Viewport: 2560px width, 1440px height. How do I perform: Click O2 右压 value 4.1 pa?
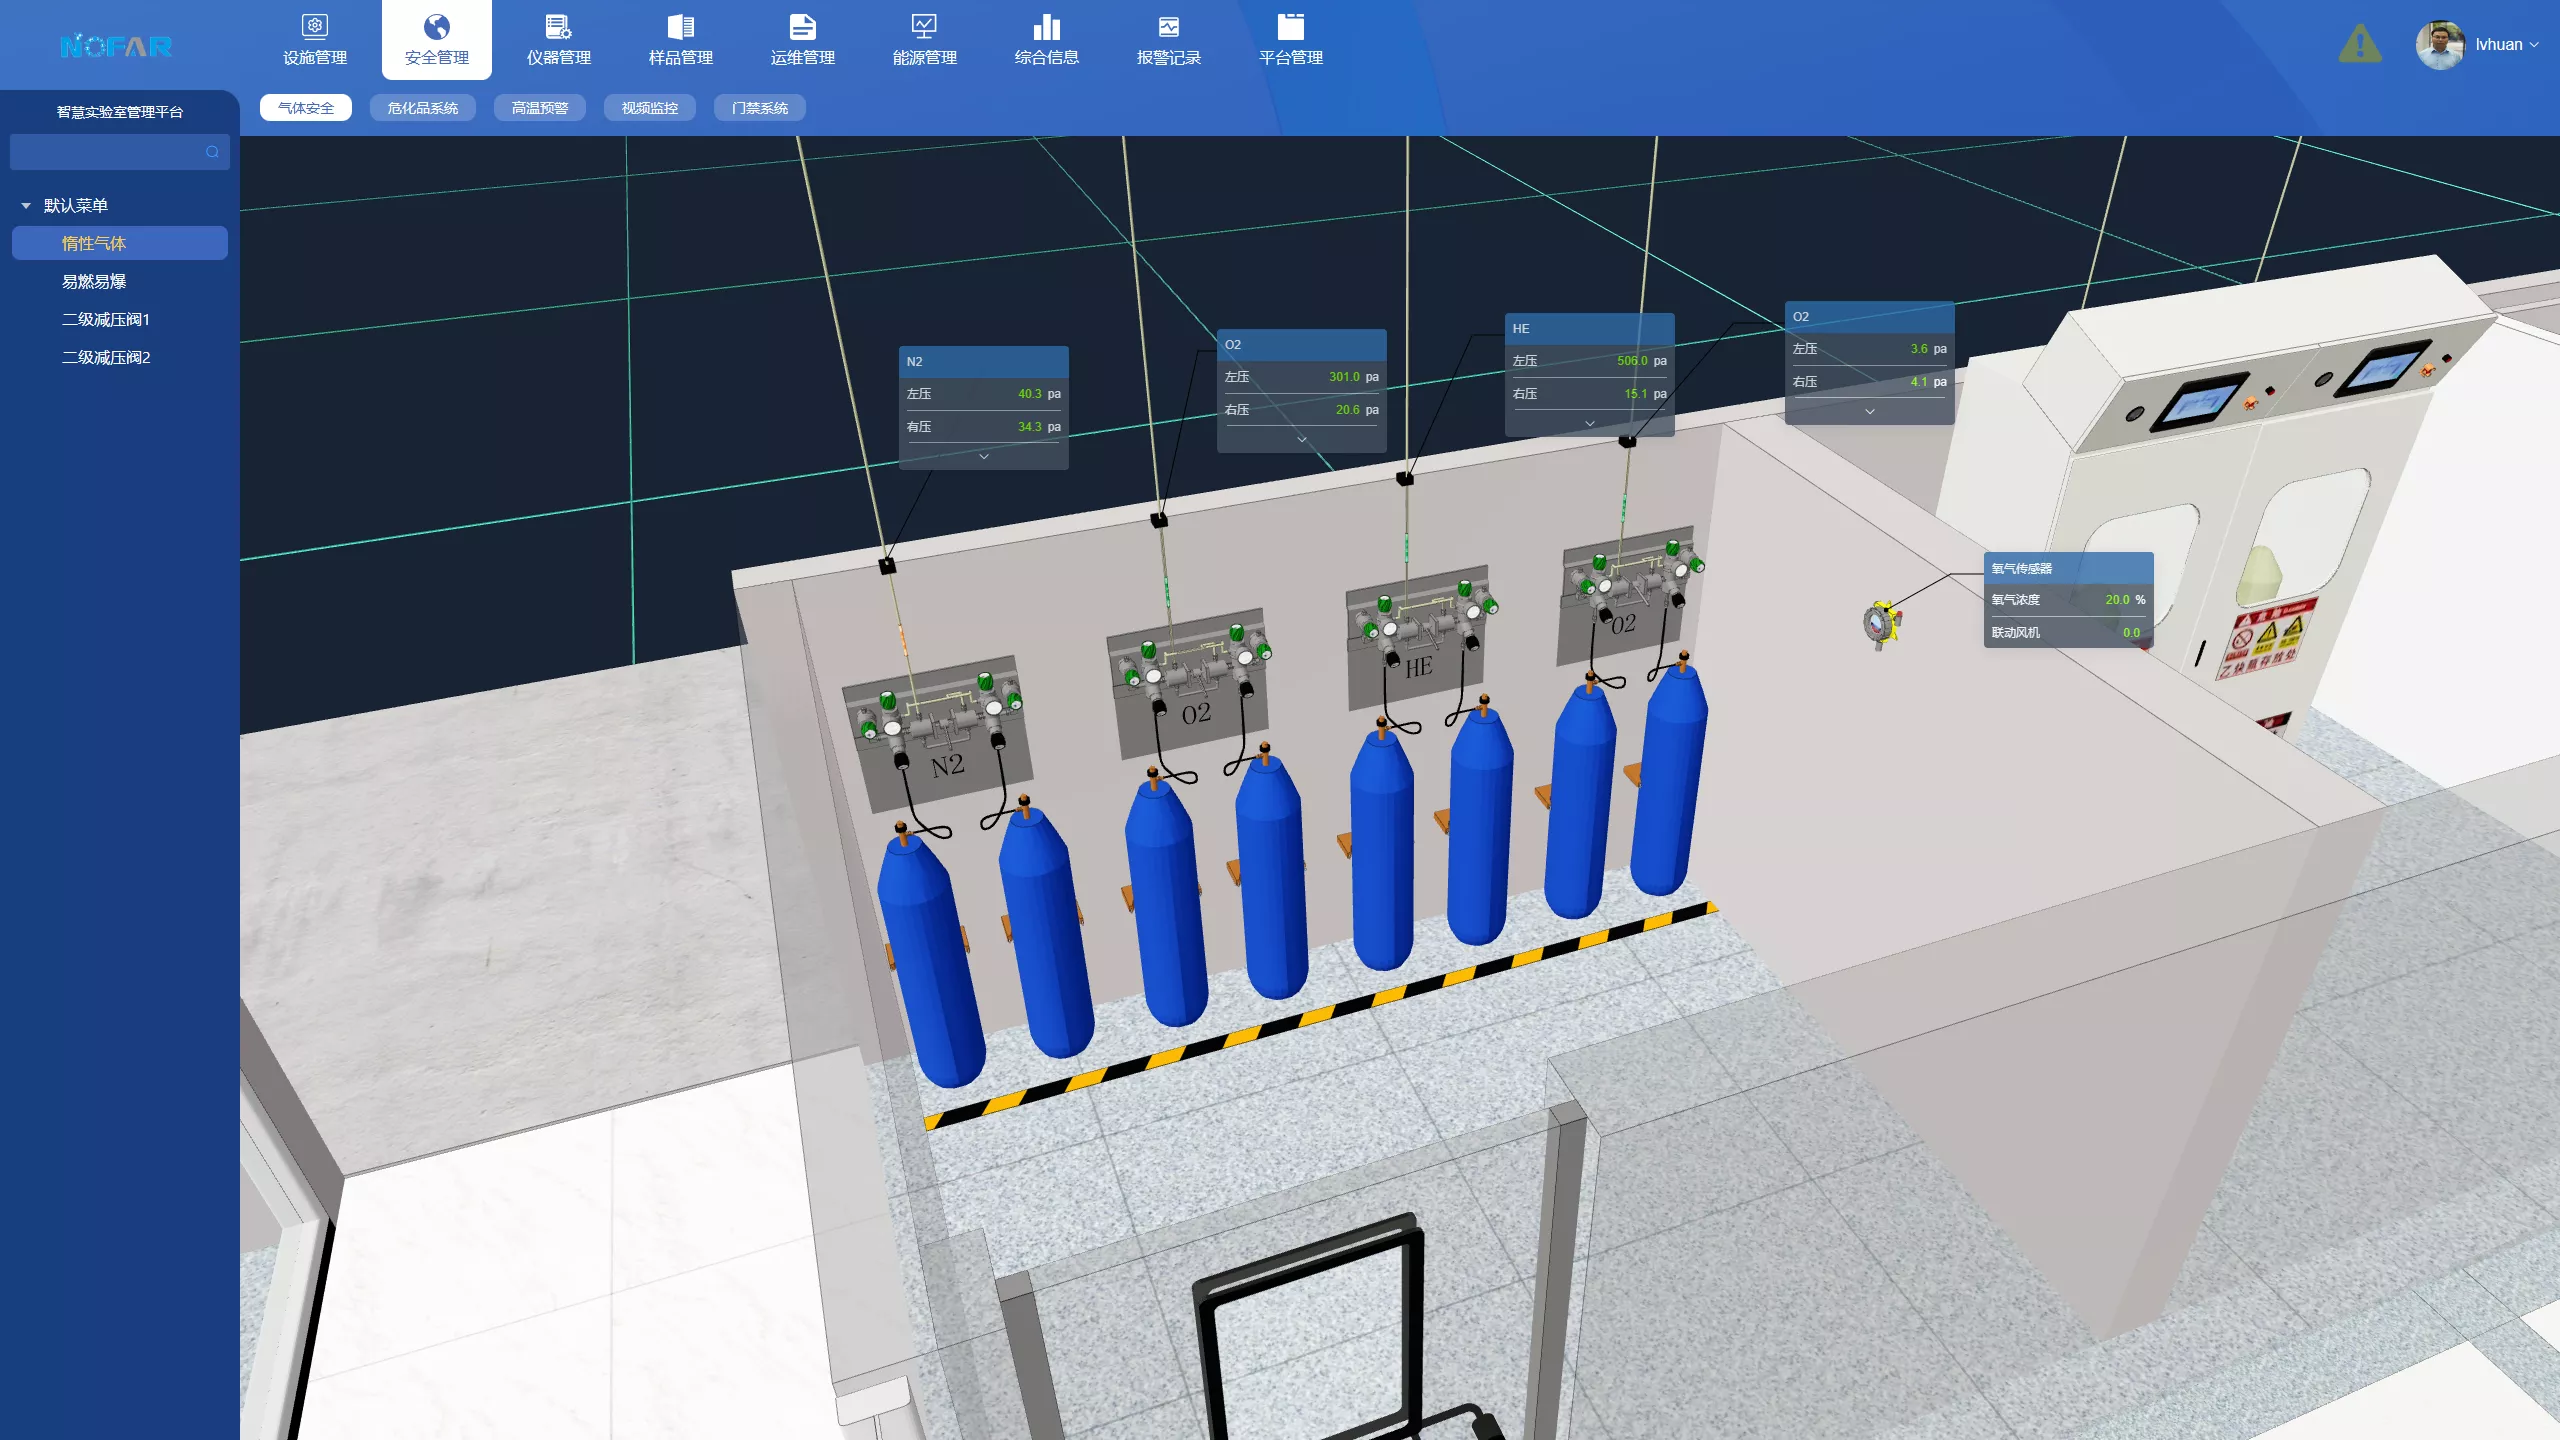click(1928, 382)
